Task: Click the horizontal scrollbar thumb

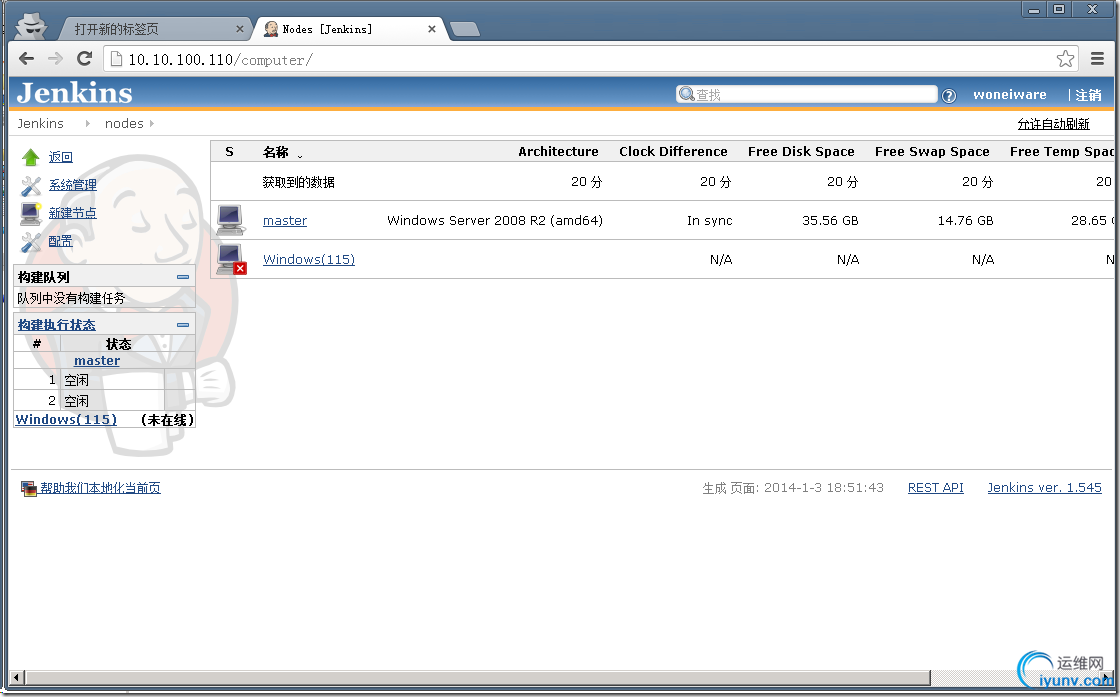Action: tap(478, 677)
